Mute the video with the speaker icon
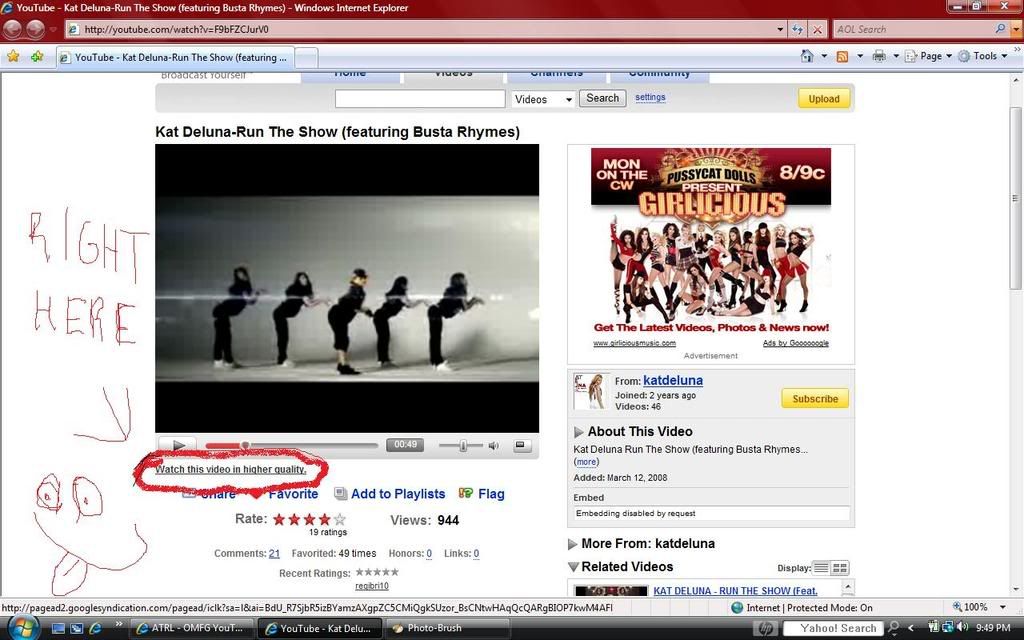This screenshot has width=1024, height=640. click(494, 445)
